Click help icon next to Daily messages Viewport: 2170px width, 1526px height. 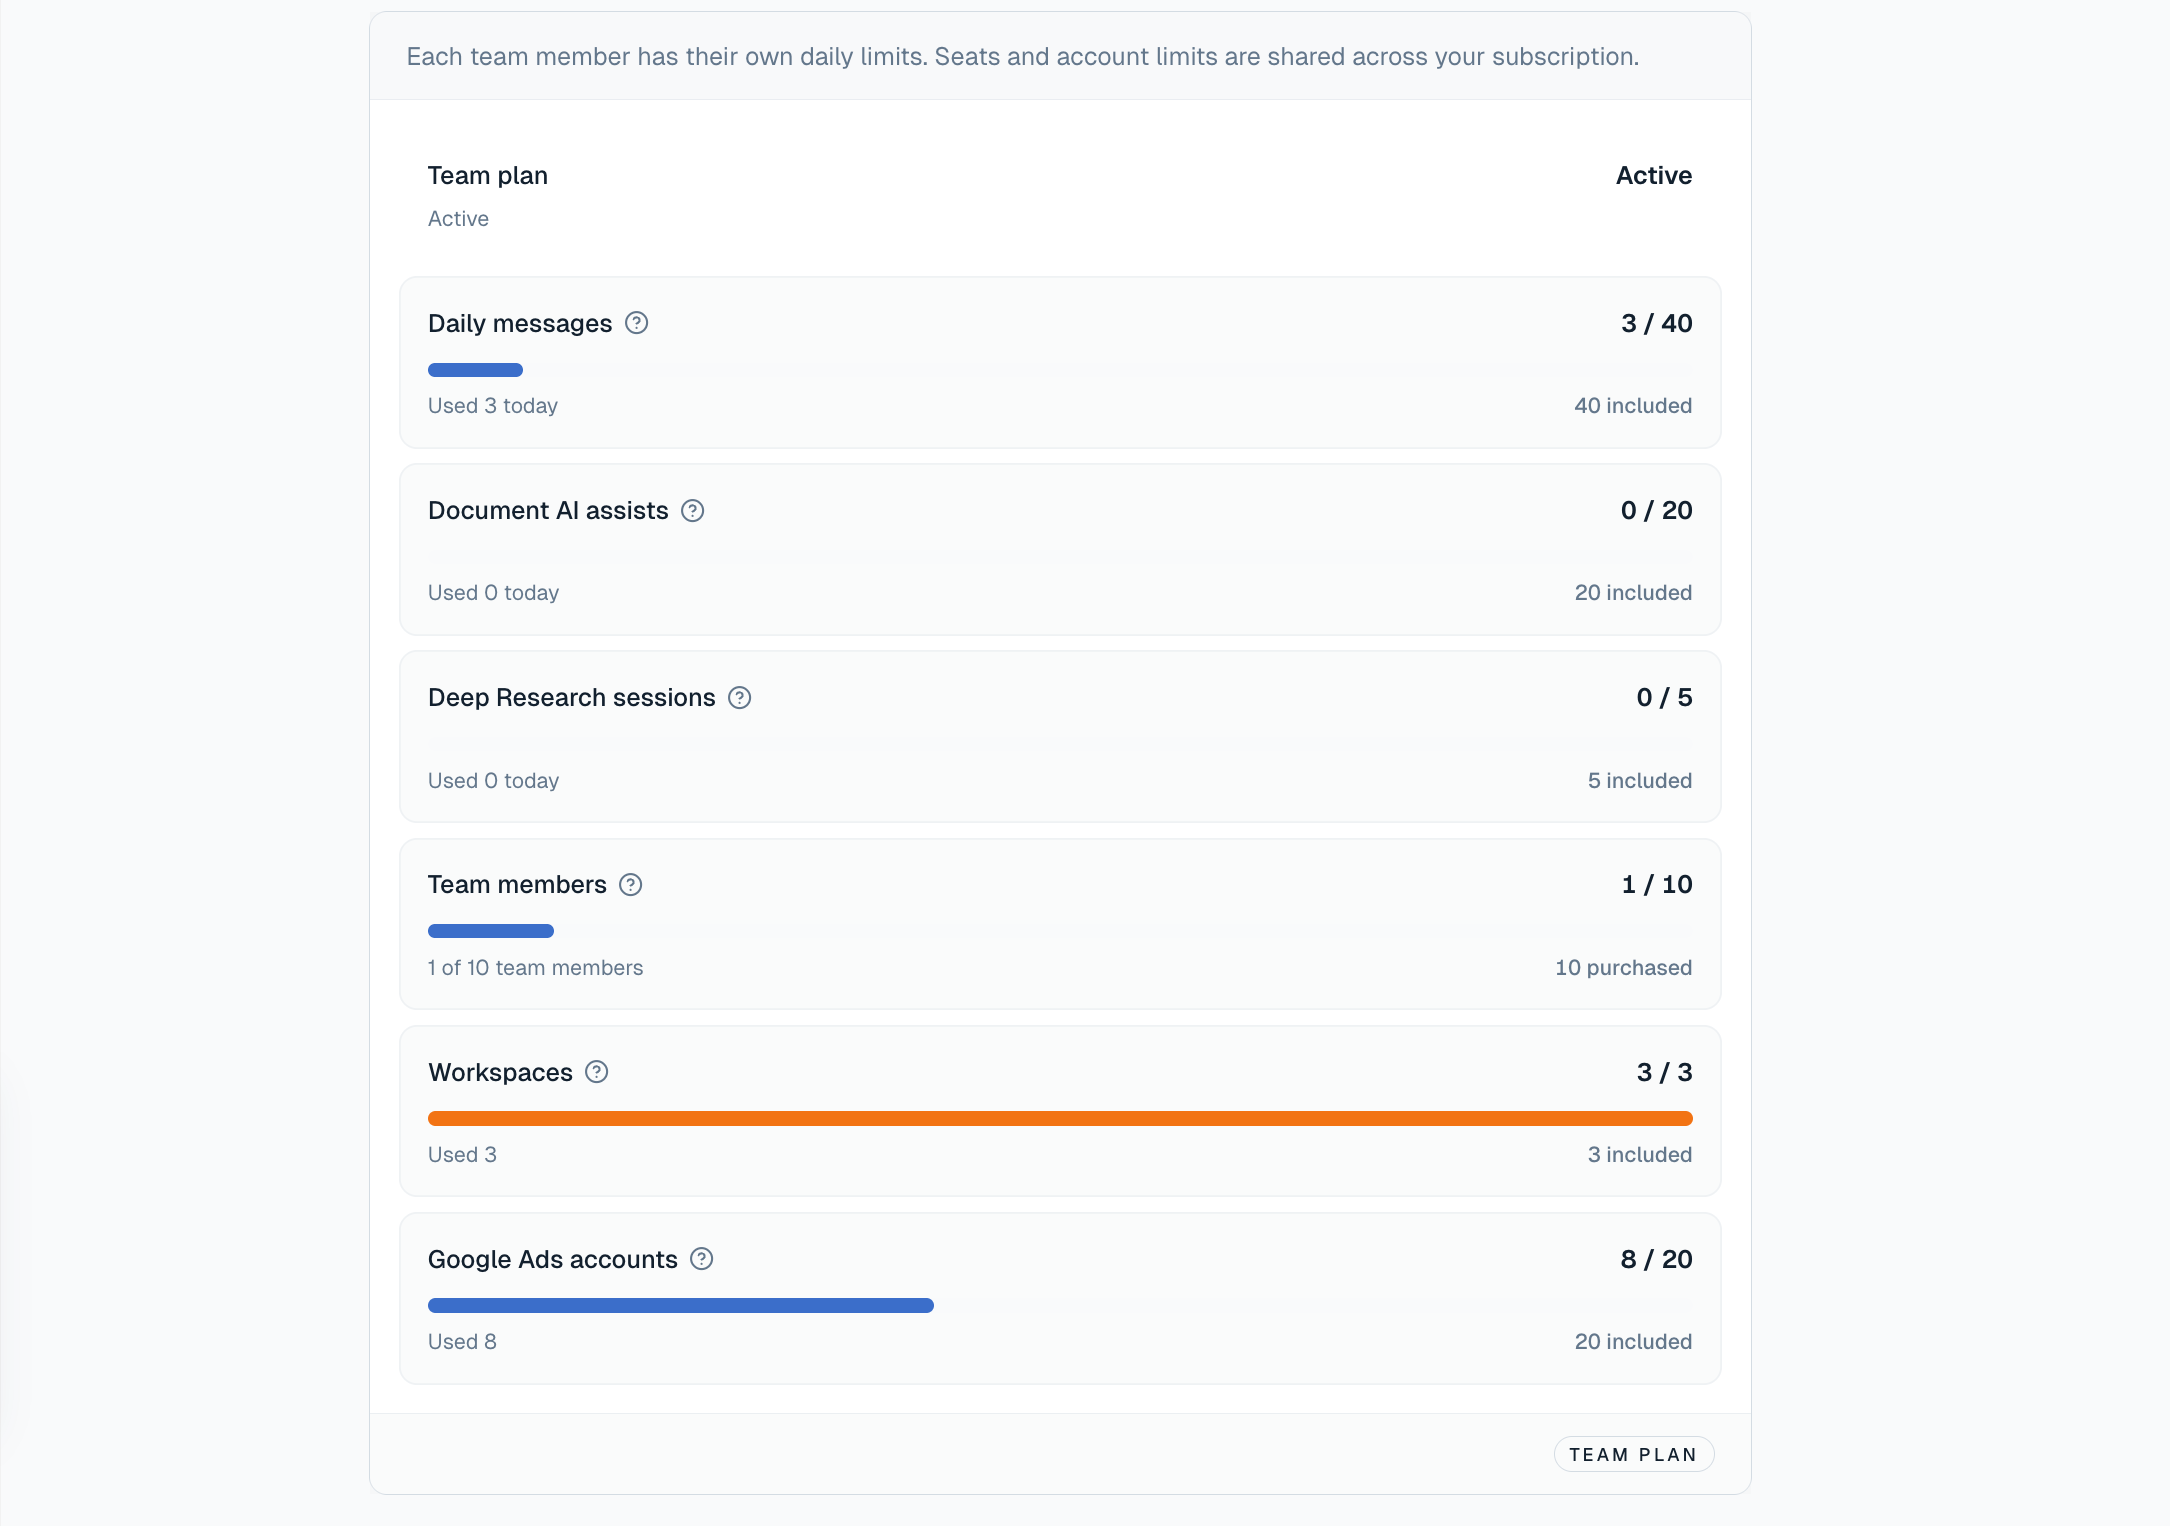(x=637, y=323)
